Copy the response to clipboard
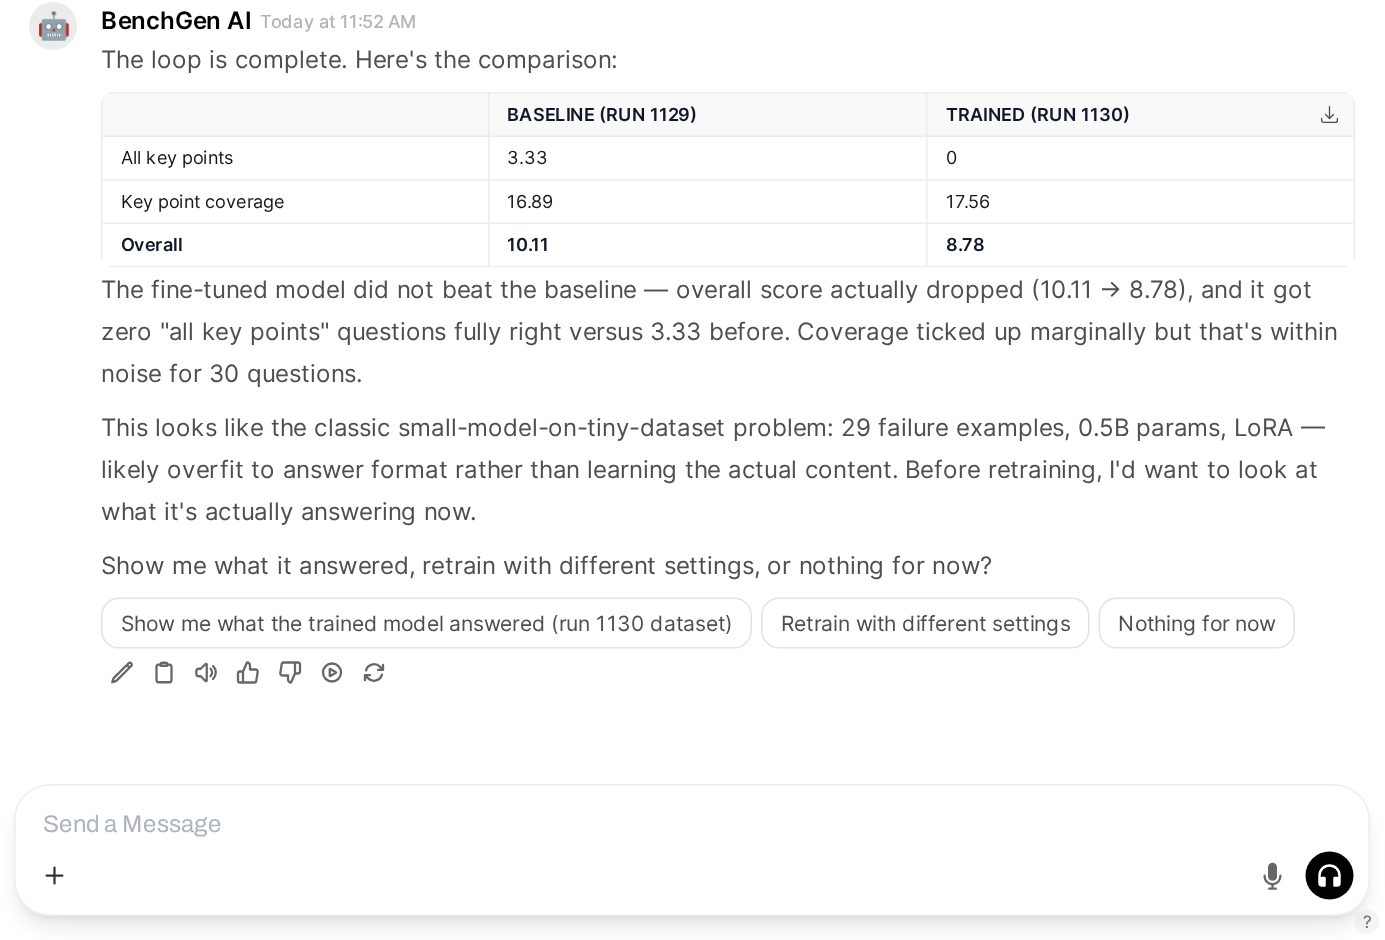The width and height of the screenshot is (1385, 940). click(164, 673)
